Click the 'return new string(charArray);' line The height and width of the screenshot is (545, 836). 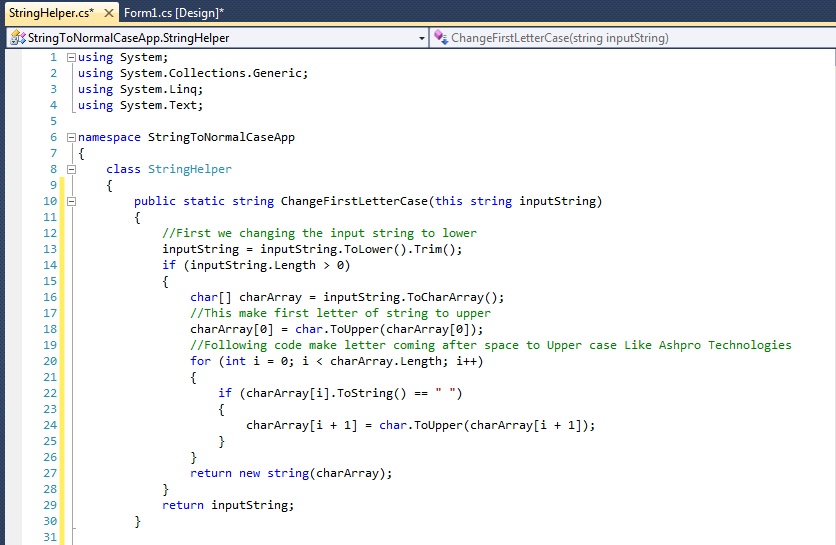(291, 473)
